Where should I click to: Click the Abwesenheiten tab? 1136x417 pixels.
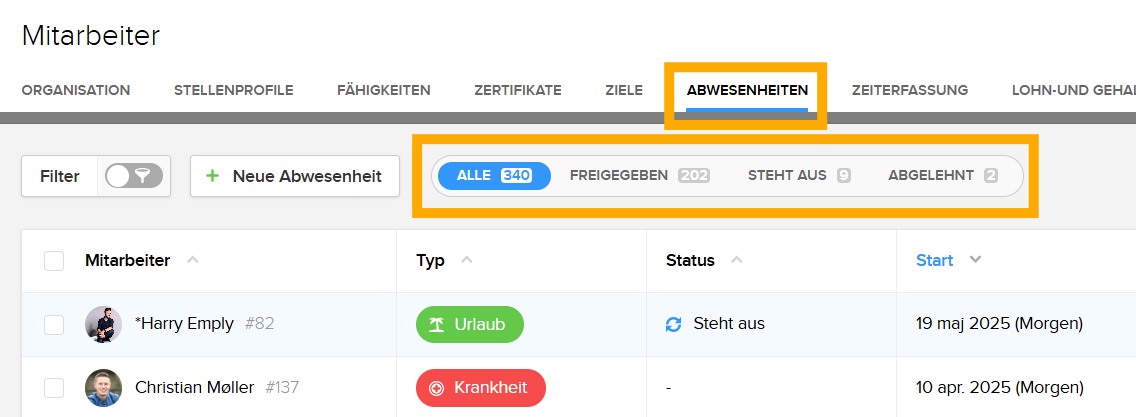(x=747, y=90)
